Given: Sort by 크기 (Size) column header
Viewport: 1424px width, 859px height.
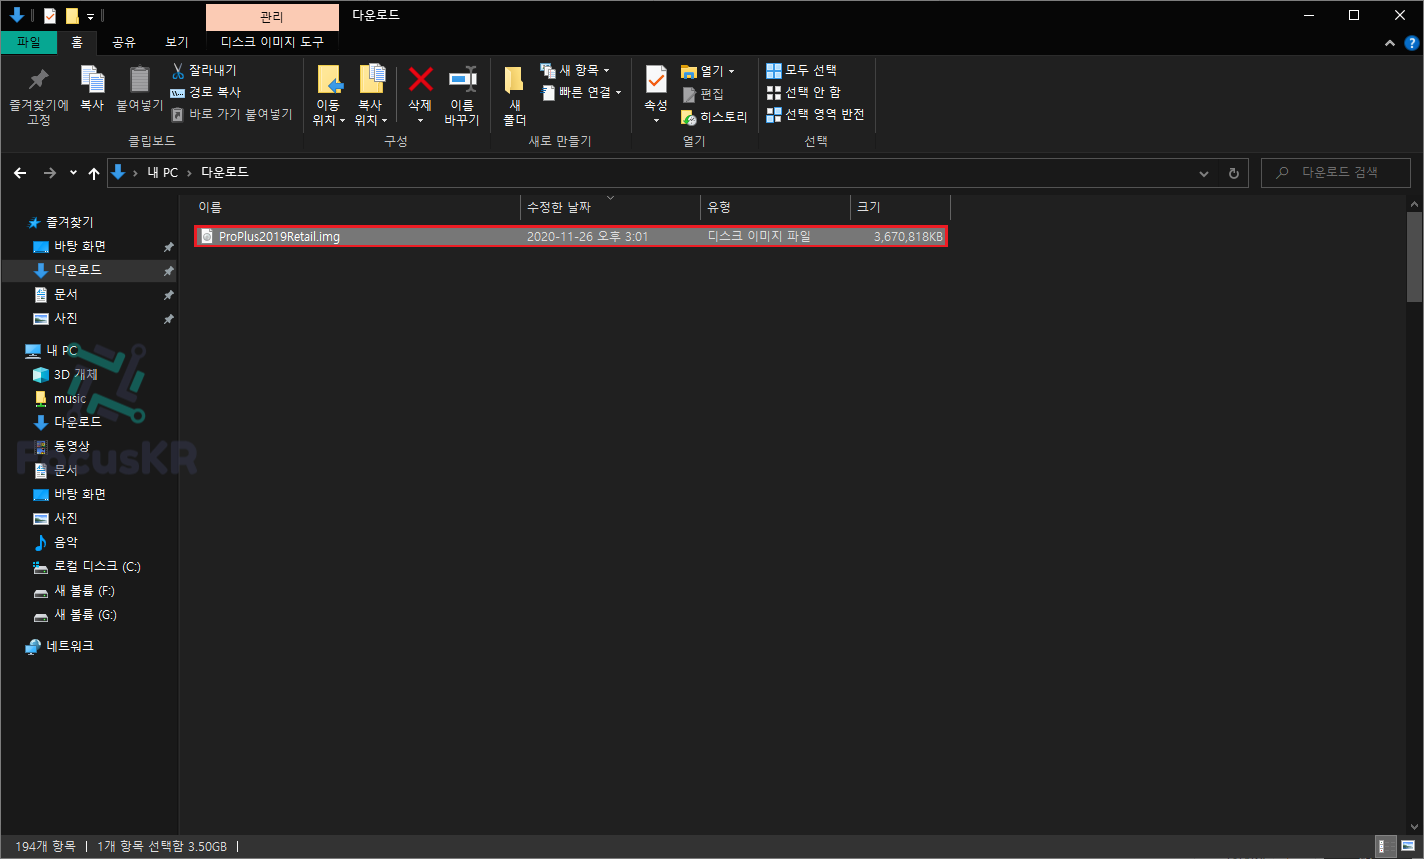Looking at the screenshot, I should pyautogui.click(x=900, y=207).
